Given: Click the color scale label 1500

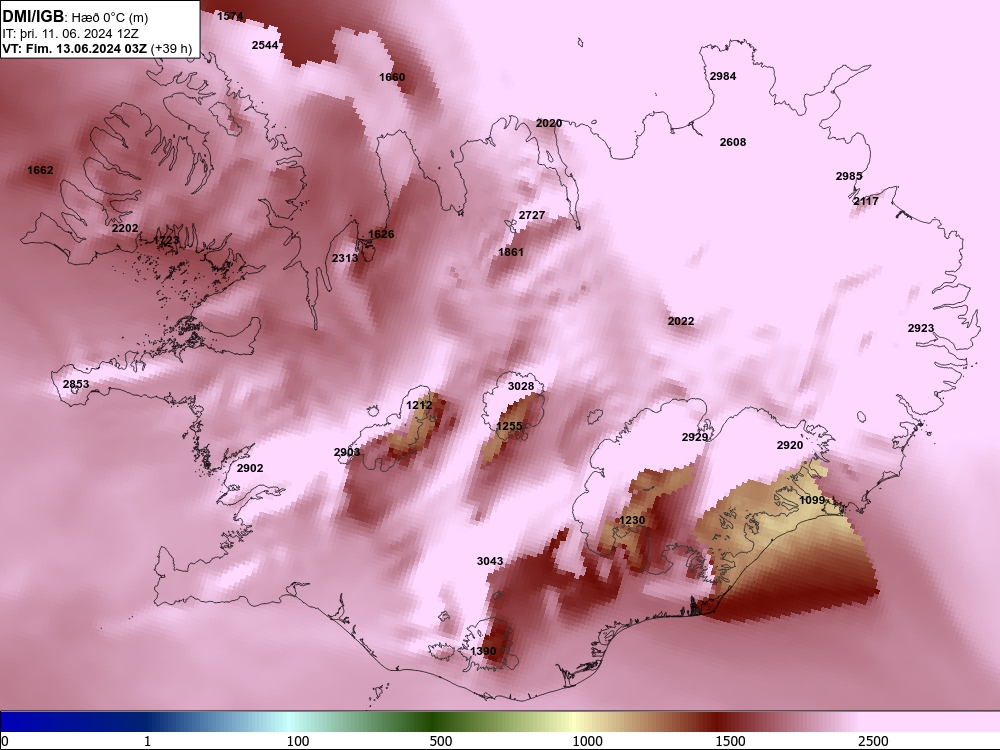Looking at the screenshot, I should tap(730, 741).
